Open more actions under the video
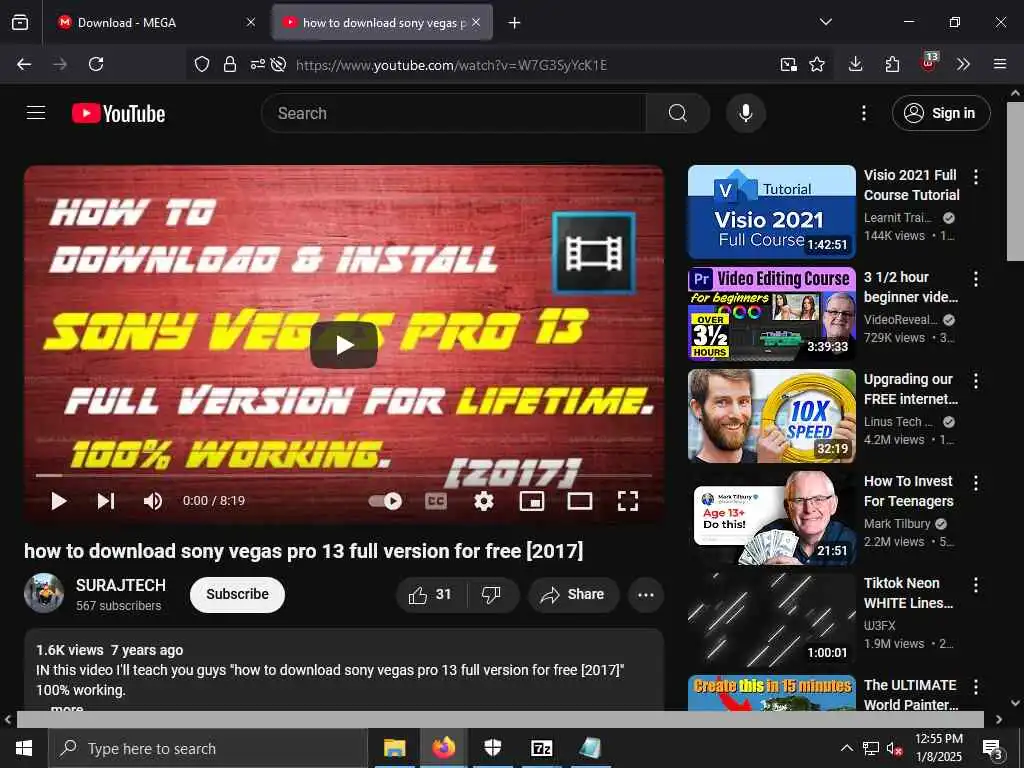This screenshot has height=768, width=1024. [x=646, y=595]
